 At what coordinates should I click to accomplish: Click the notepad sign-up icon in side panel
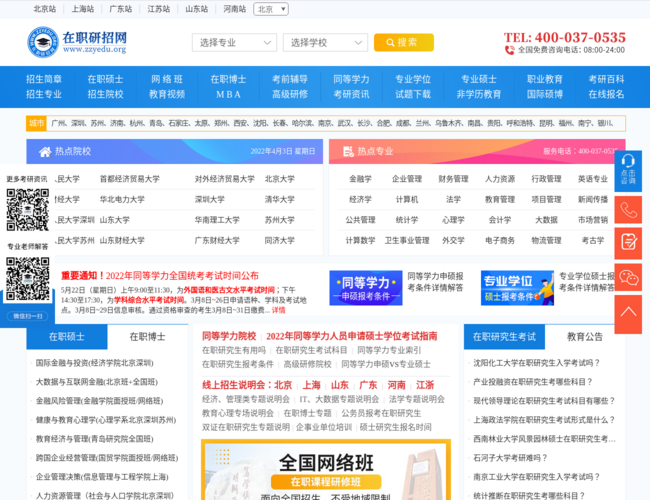click(628, 241)
